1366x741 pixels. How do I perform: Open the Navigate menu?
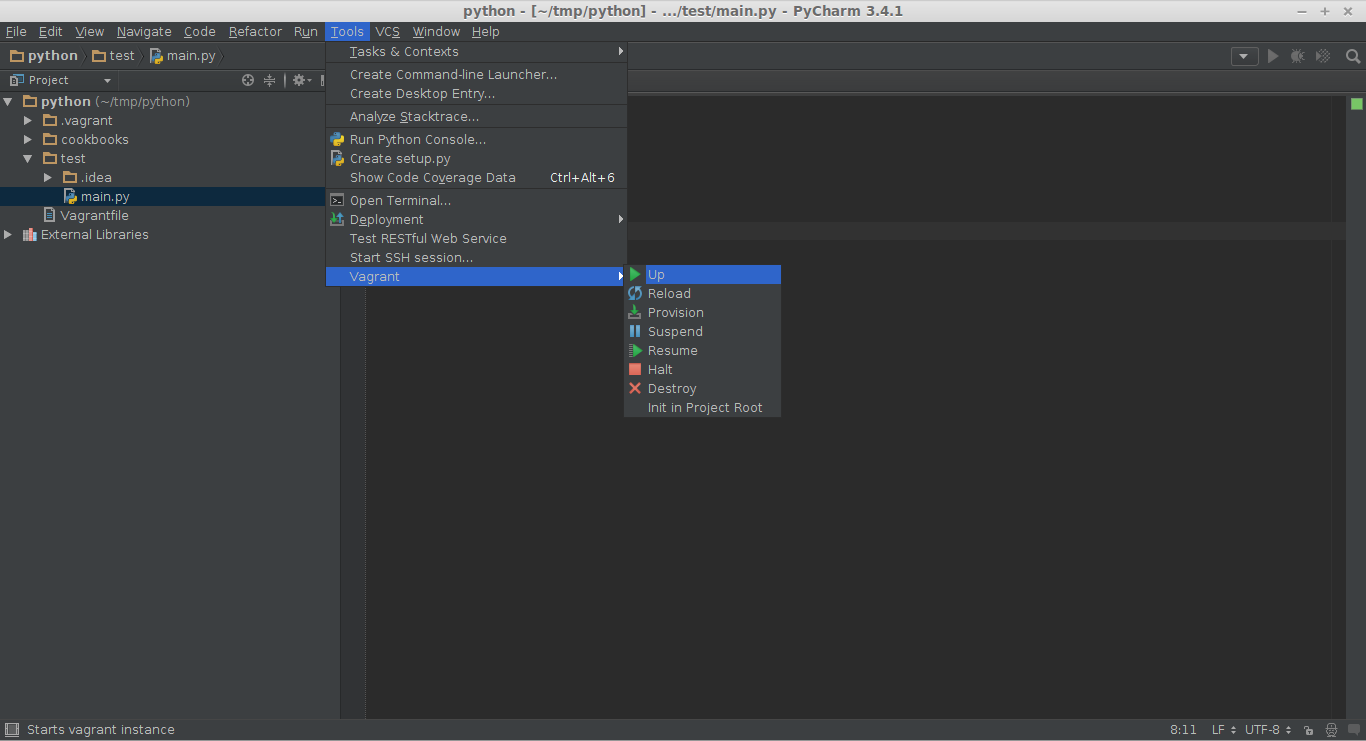(x=144, y=31)
